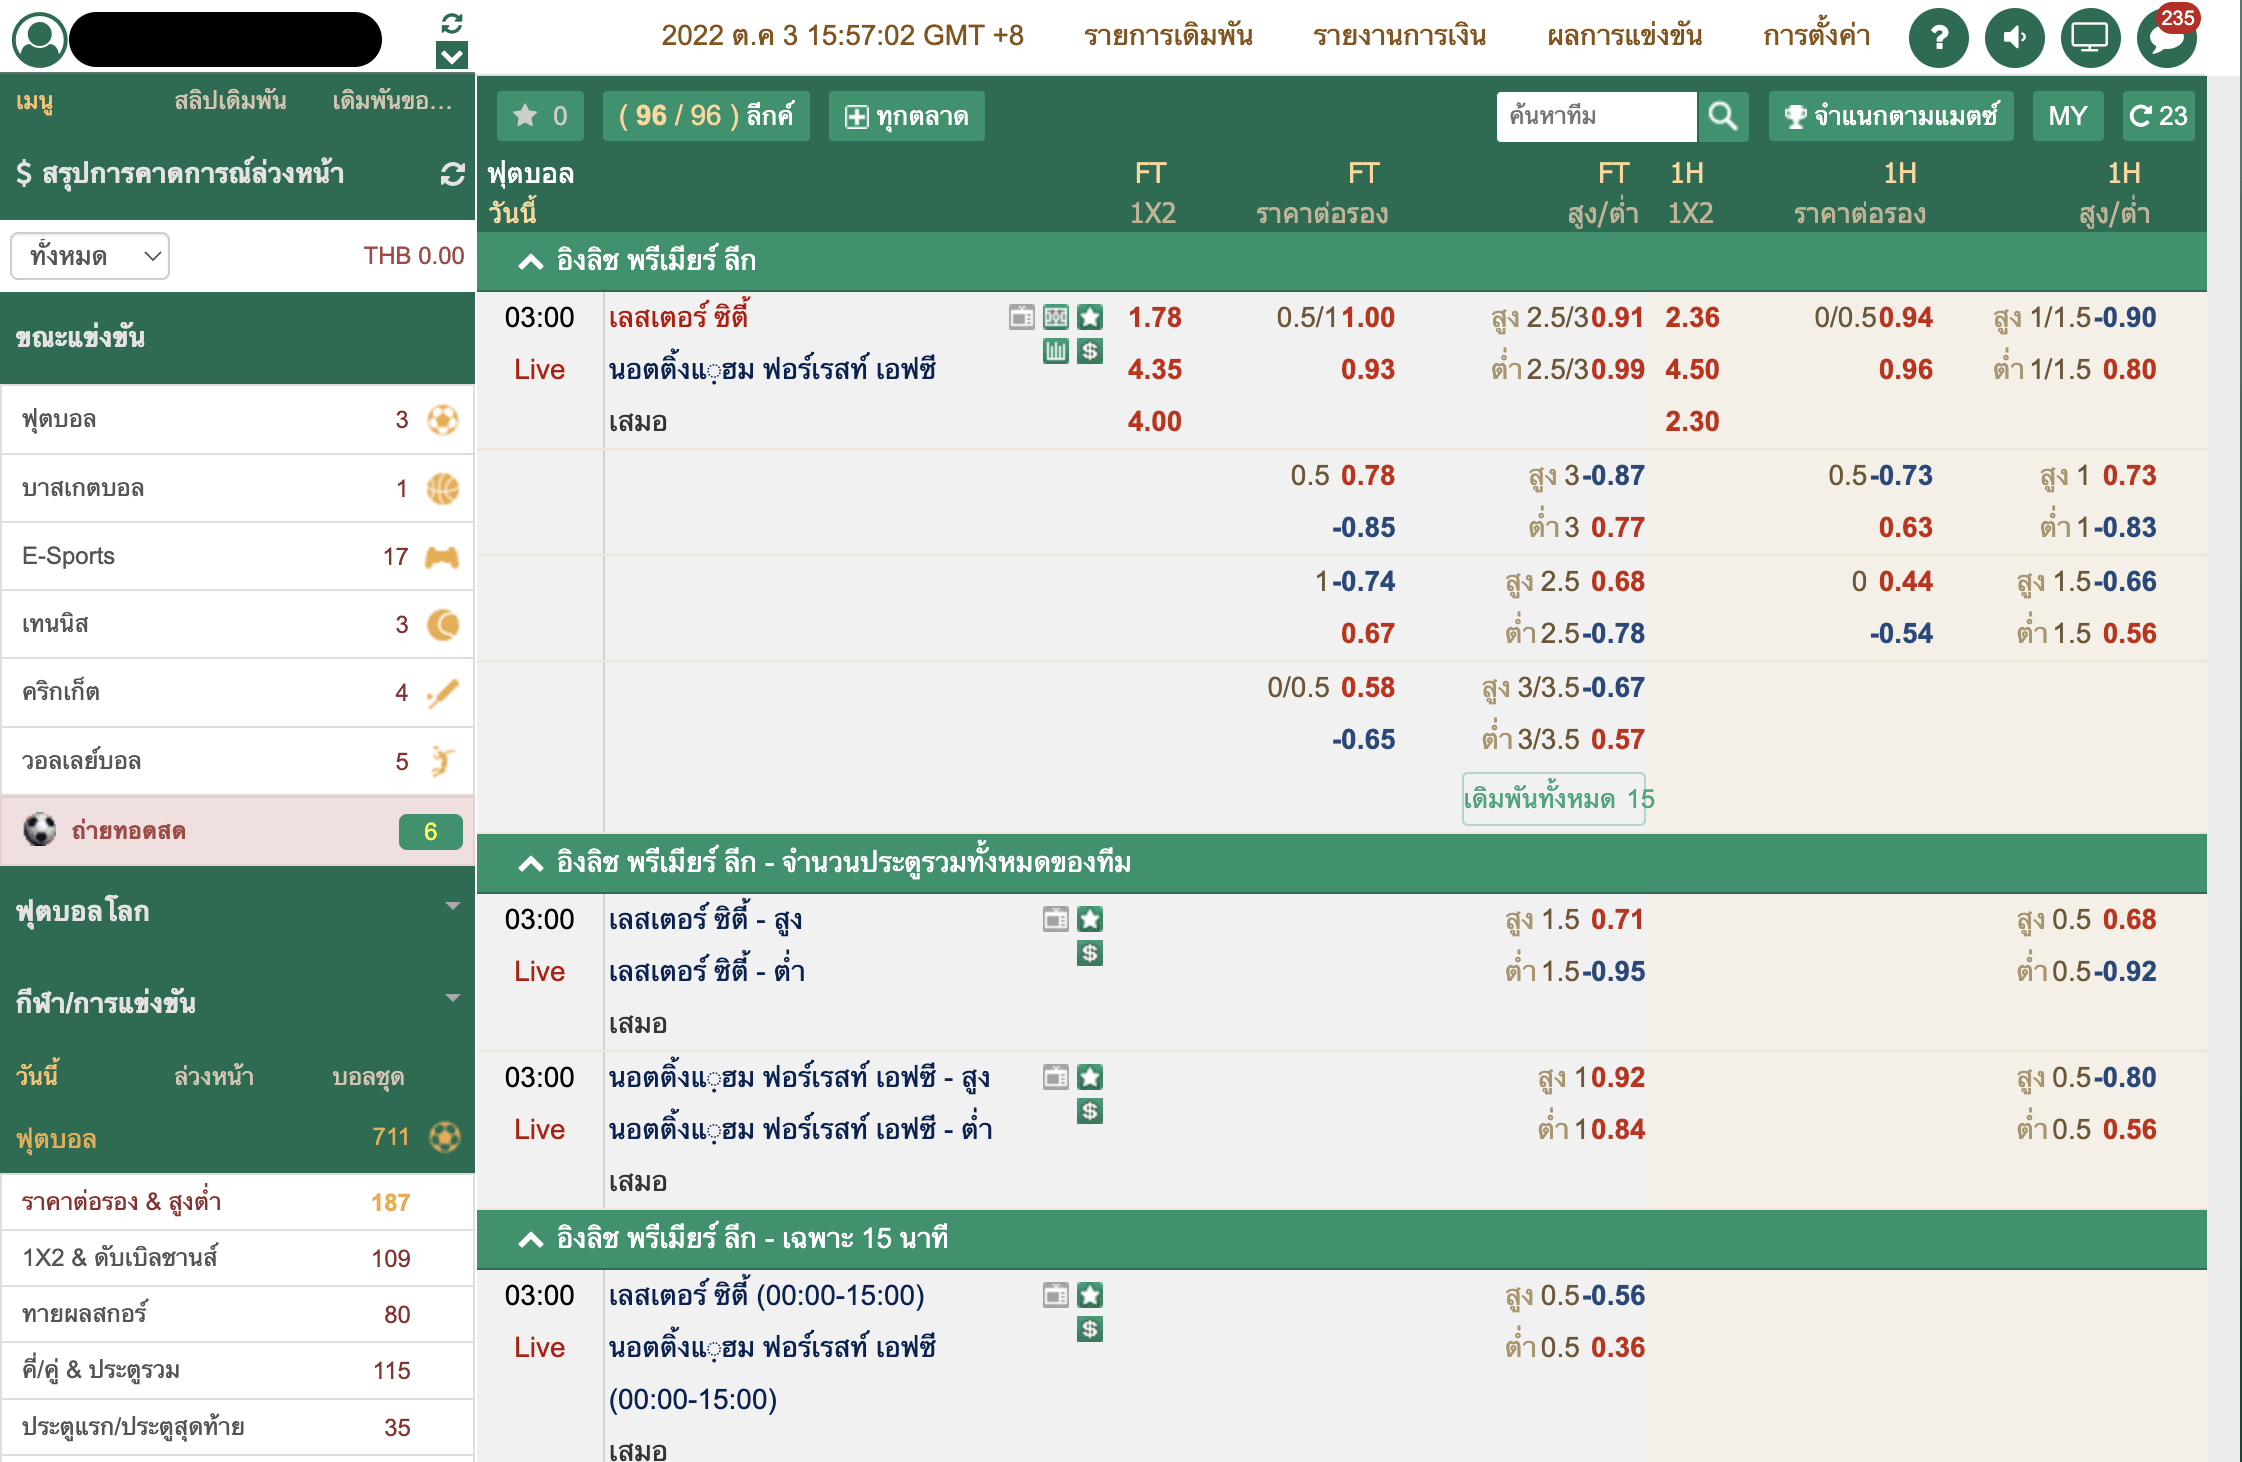Expand the ทุกตลาด all markets button
2242x1462 pixels.
906,116
